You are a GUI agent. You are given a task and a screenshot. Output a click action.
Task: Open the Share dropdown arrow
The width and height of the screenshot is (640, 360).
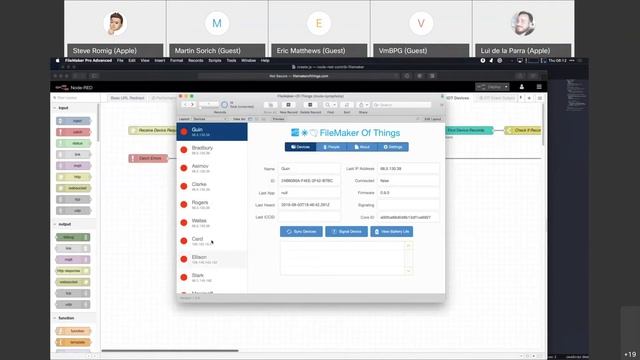click(x=367, y=105)
